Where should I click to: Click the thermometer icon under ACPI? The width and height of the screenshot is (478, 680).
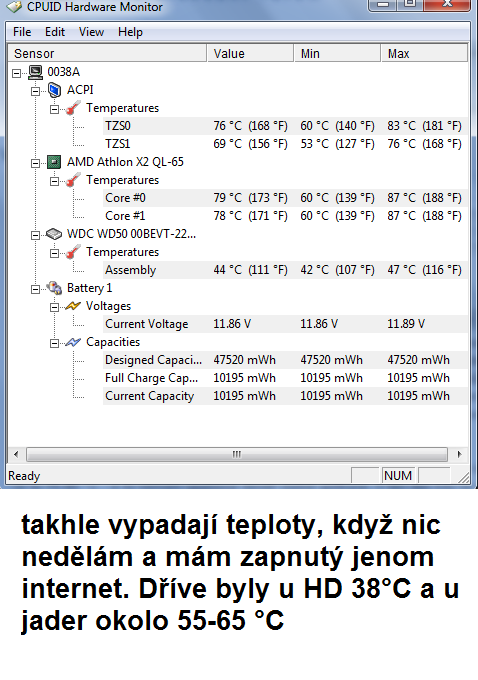click(x=73, y=108)
